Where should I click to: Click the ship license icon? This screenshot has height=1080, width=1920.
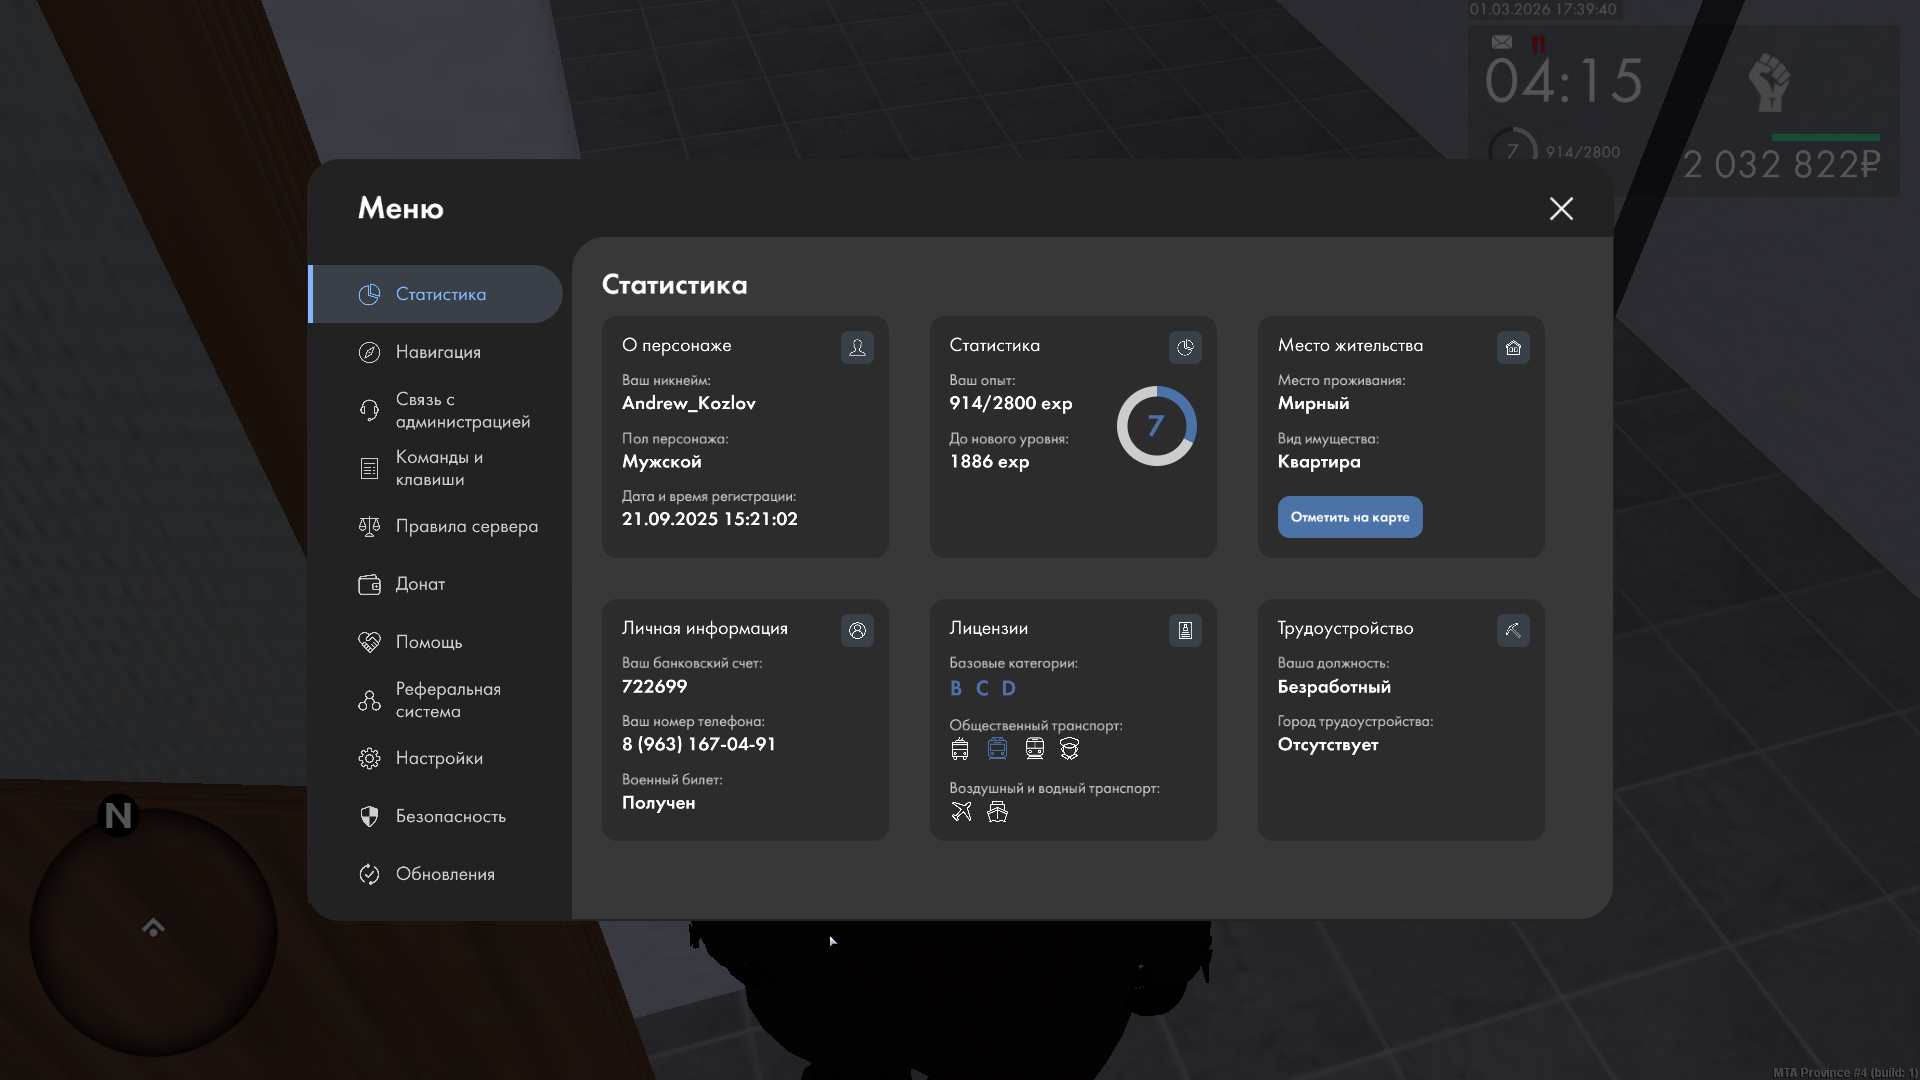[x=997, y=811]
